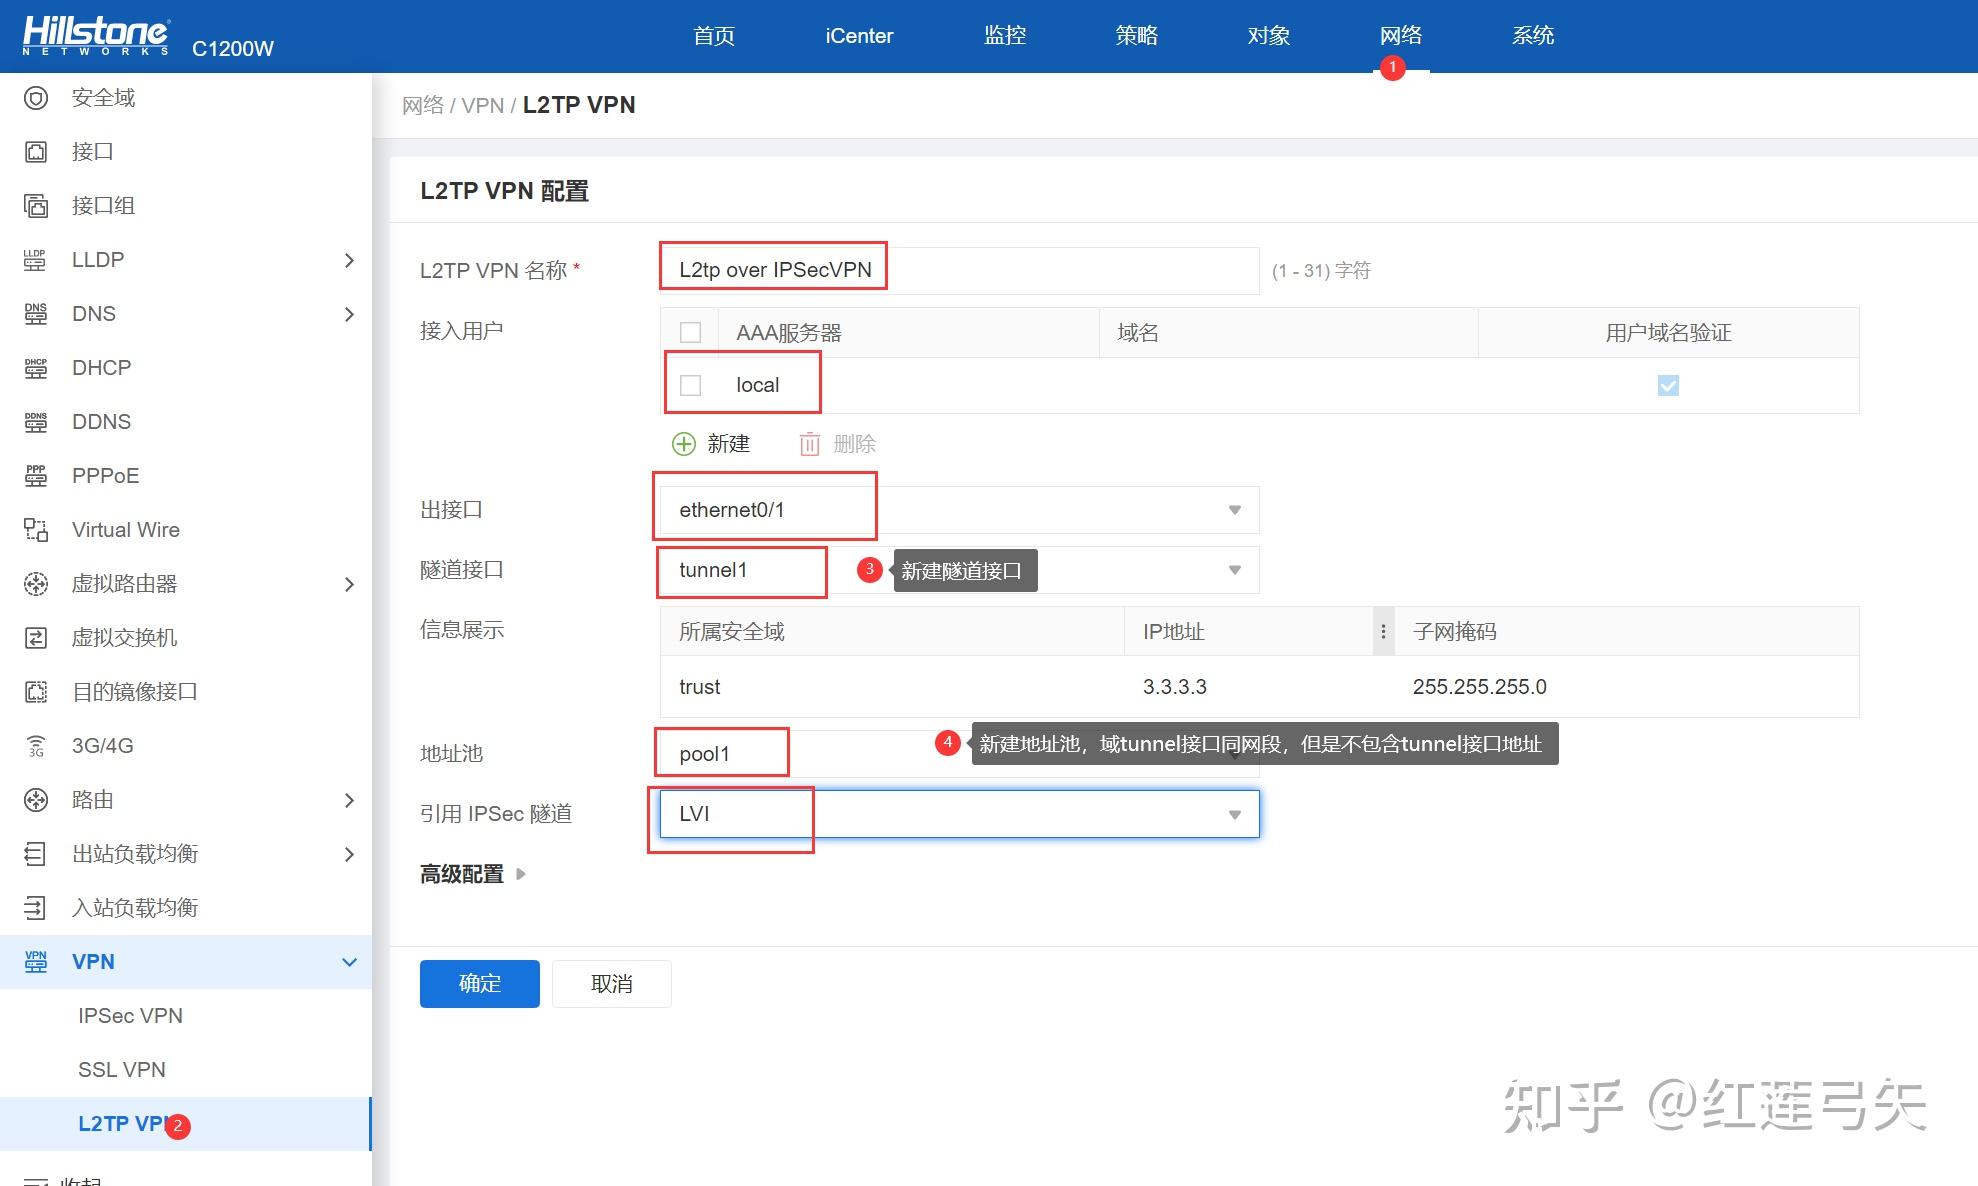Image resolution: width=1978 pixels, height=1186 pixels.
Task: Open the 监控 top menu
Action: point(1005,36)
